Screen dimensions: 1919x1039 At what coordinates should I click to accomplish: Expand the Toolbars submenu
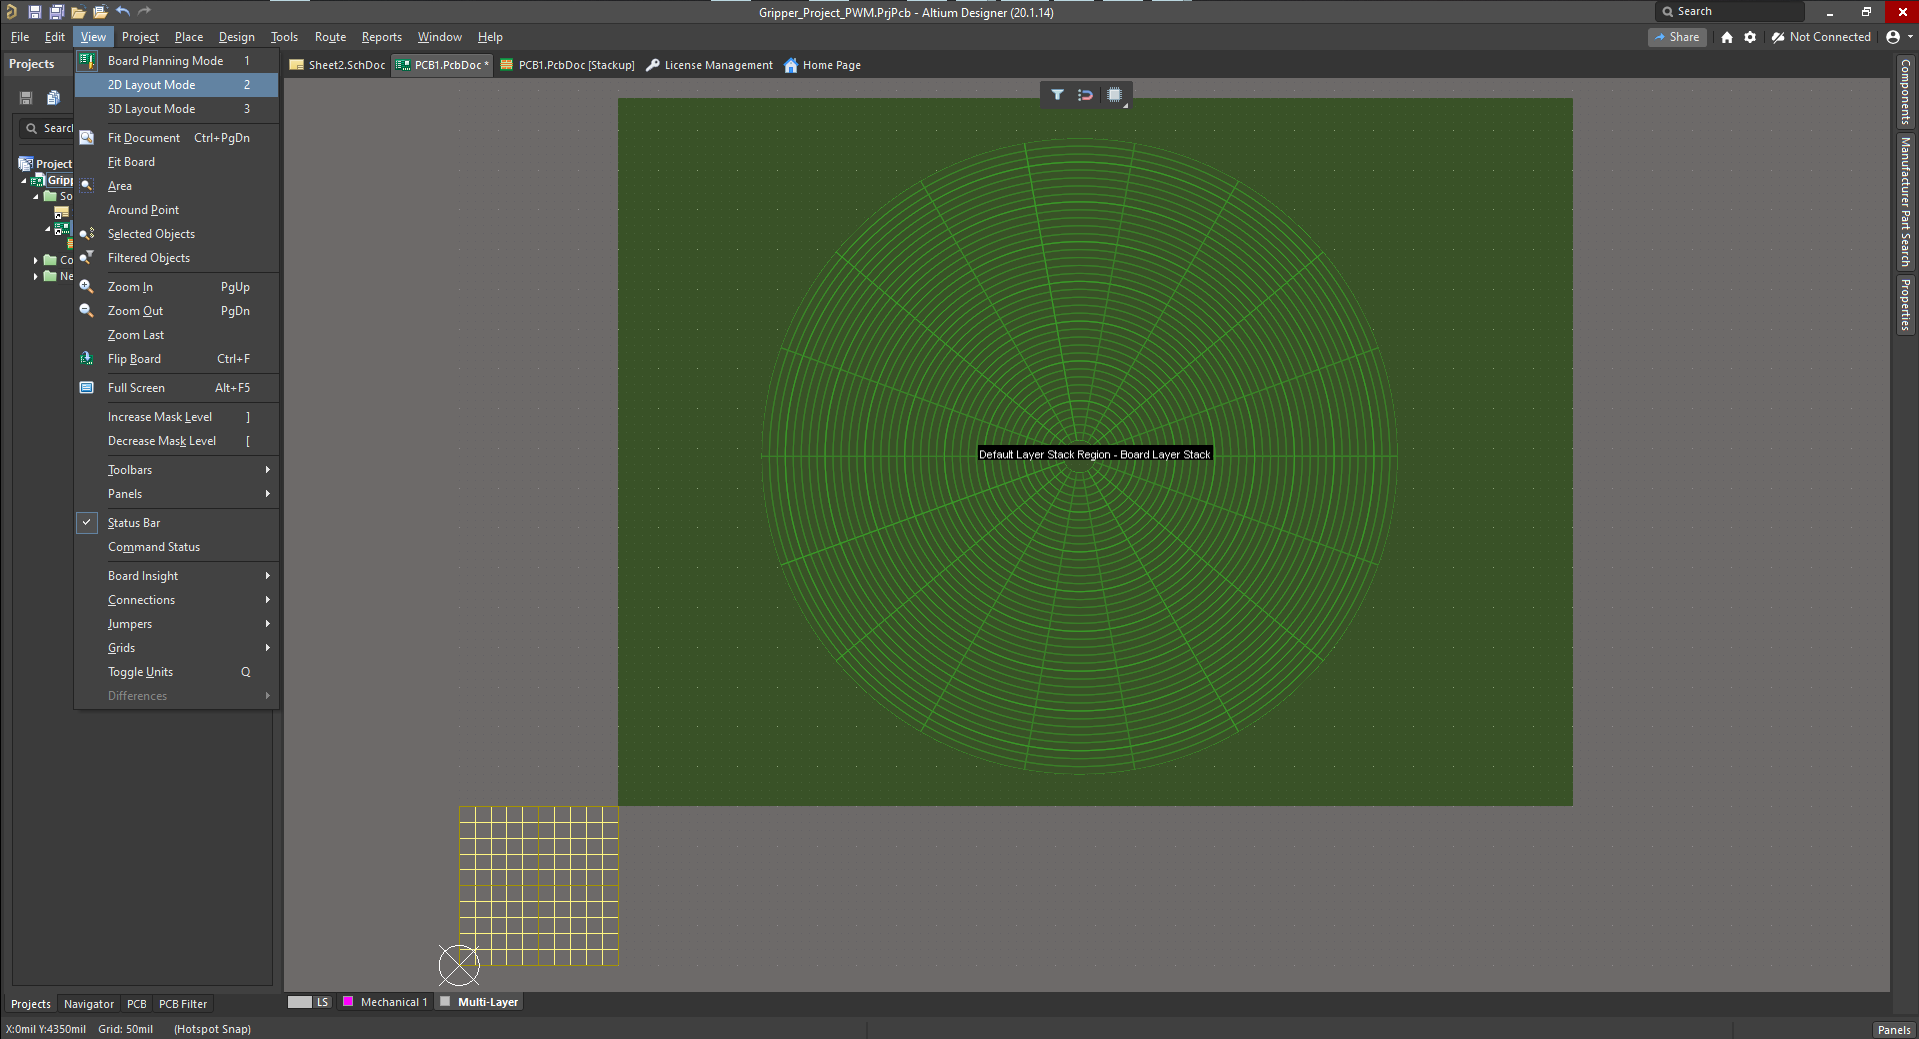click(176, 470)
